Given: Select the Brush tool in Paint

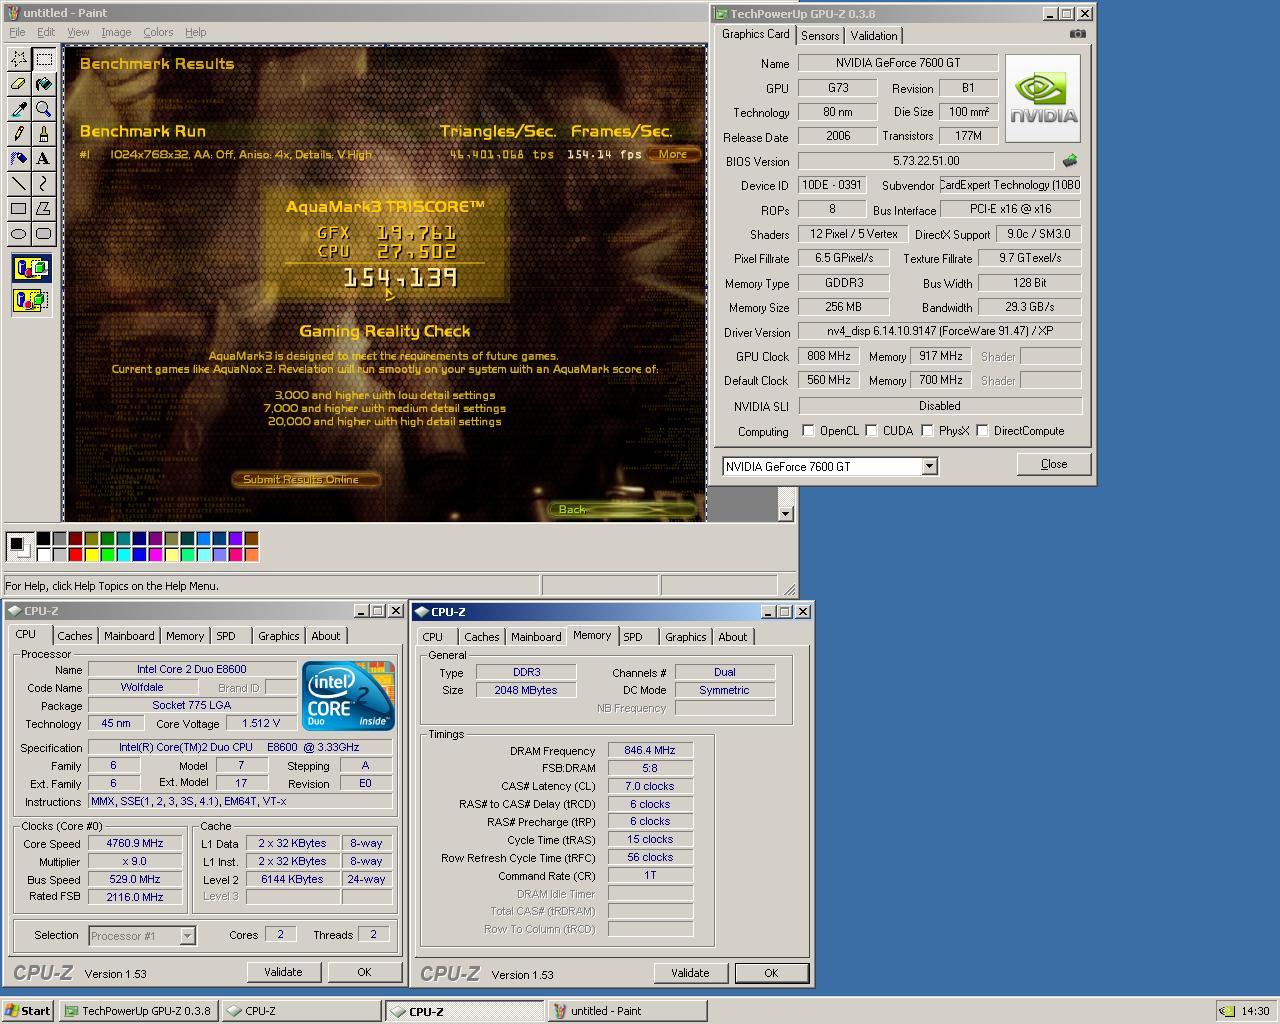Looking at the screenshot, I should click(x=44, y=134).
